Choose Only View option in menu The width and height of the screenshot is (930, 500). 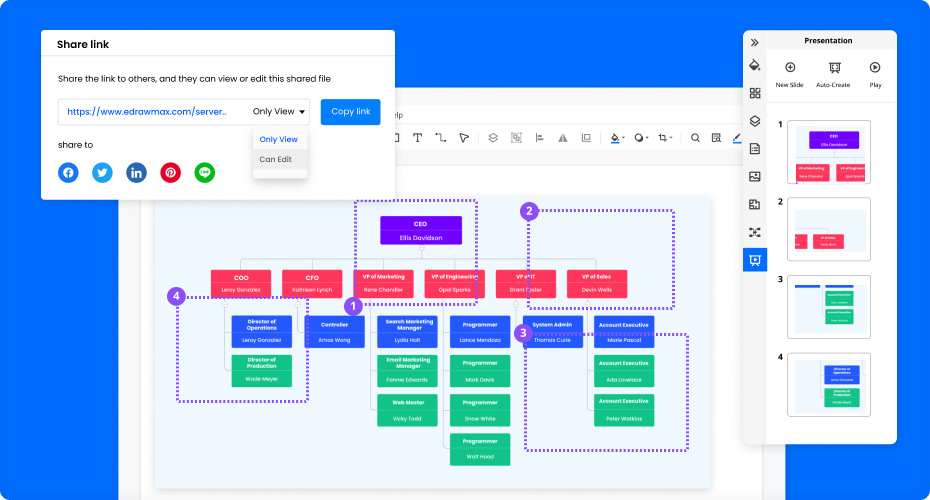click(x=278, y=139)
